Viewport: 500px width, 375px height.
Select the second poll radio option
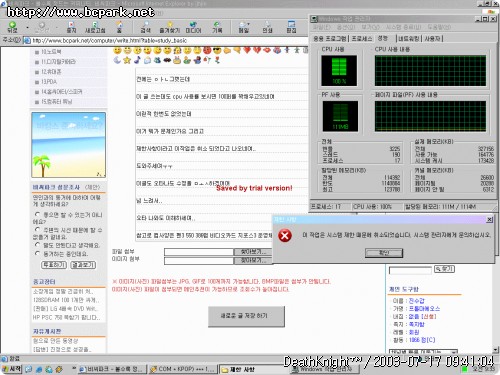tap(37, 230)
